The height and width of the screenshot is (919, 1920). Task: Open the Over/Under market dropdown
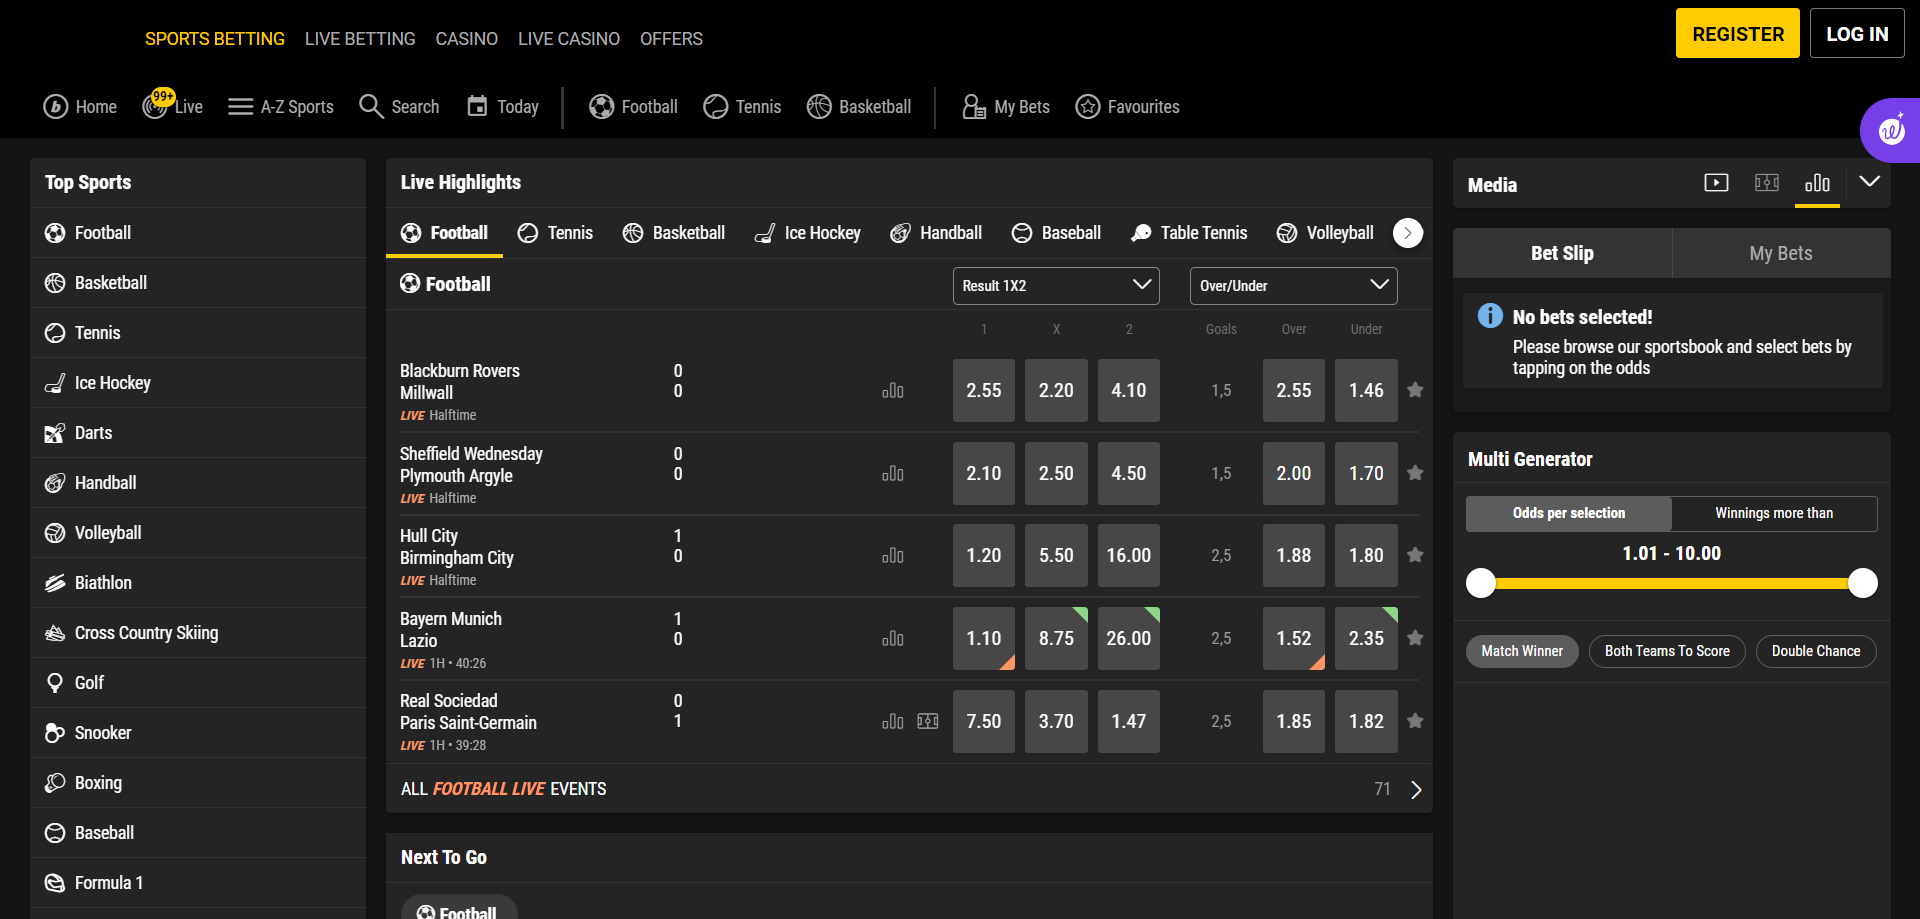pyautogui.click(x=1293, y=286)
